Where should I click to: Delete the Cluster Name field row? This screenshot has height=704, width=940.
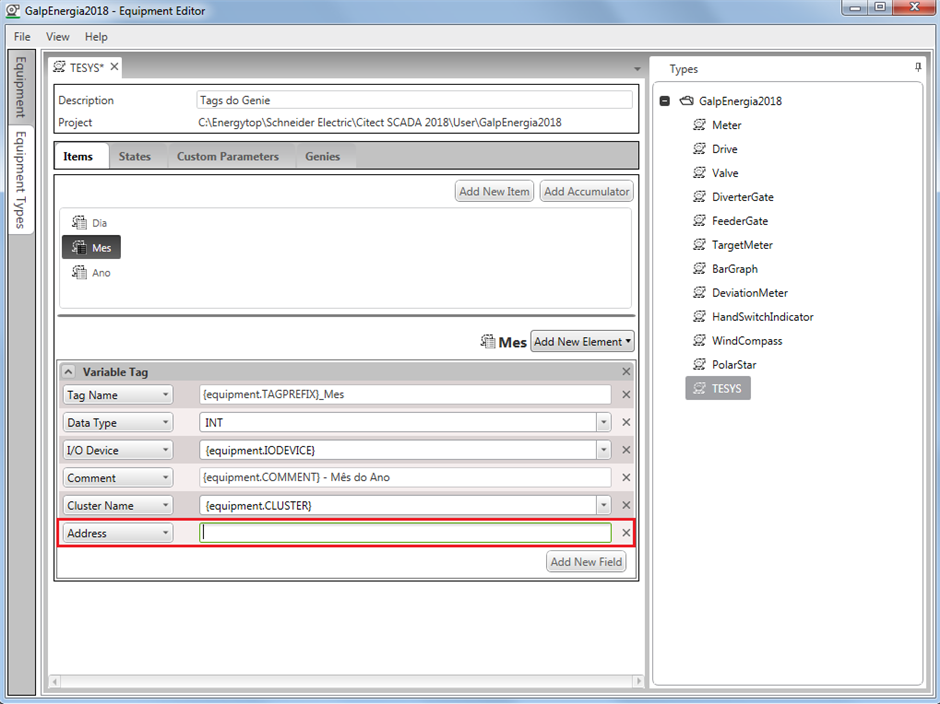pyautogui.click(x=626, y=505)
